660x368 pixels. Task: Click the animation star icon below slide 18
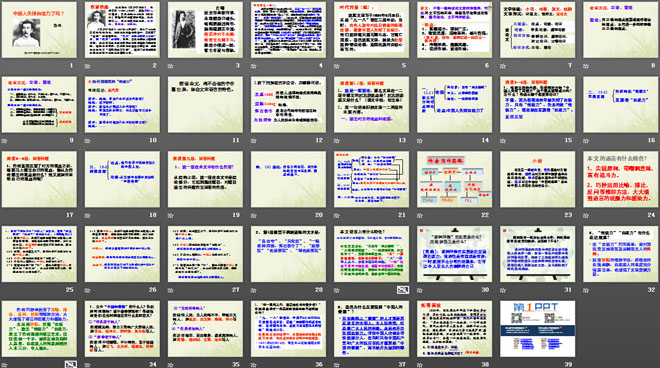pyautogui.click(x=88, y=216)
